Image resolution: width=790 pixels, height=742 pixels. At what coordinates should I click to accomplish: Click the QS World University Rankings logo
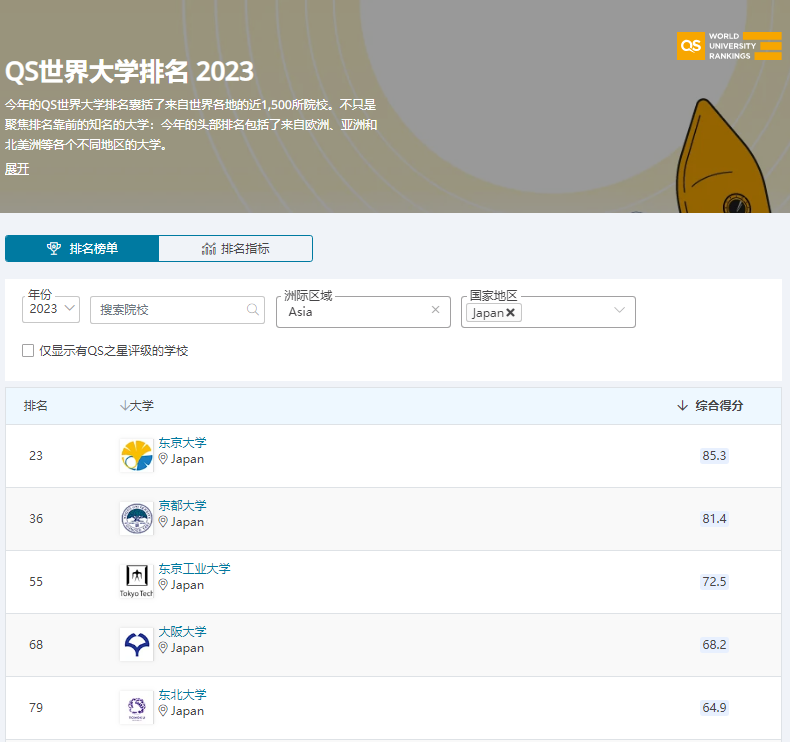point(728,46)
